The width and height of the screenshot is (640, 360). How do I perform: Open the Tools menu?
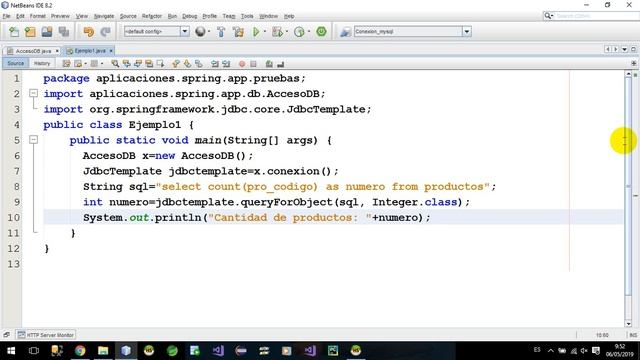(247, 16)
